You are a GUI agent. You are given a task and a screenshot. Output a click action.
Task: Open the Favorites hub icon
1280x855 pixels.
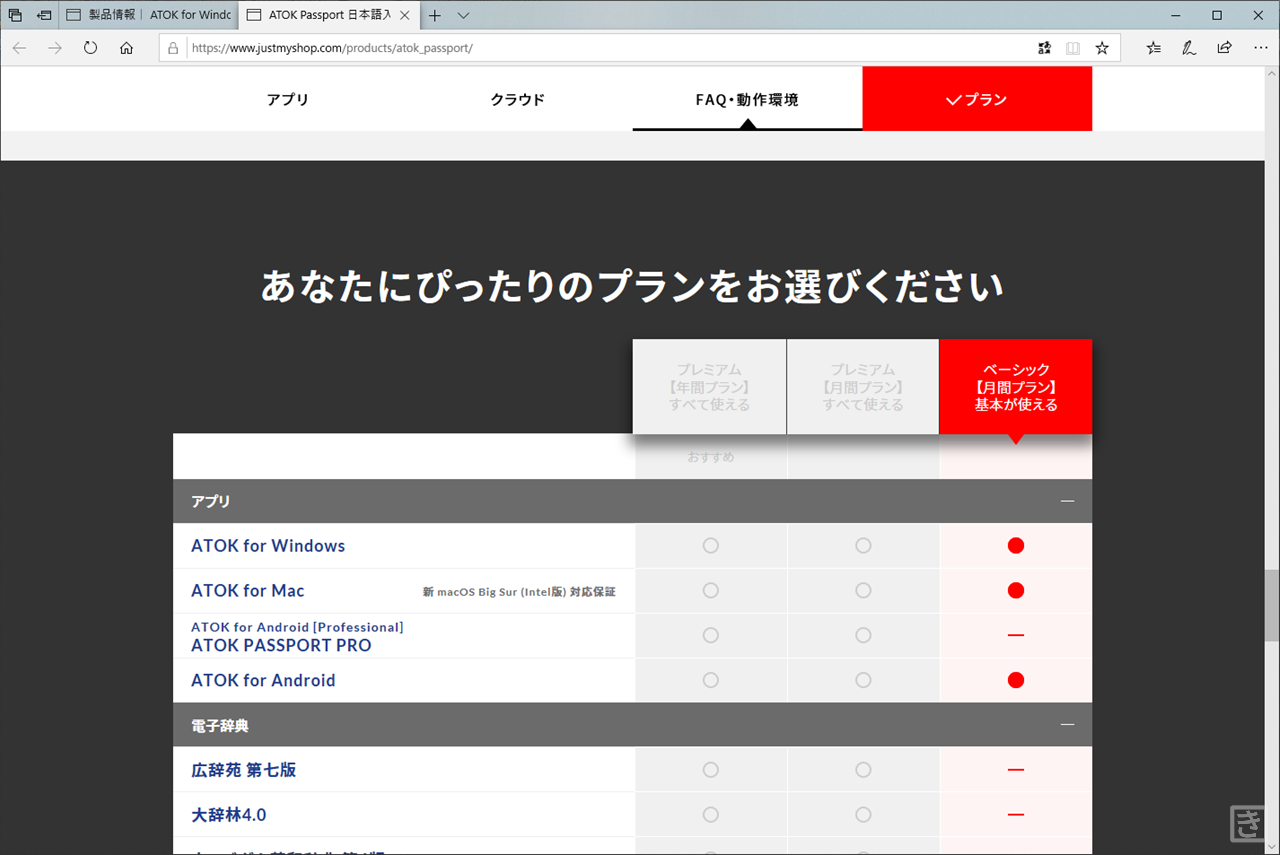coord(1154,48)
